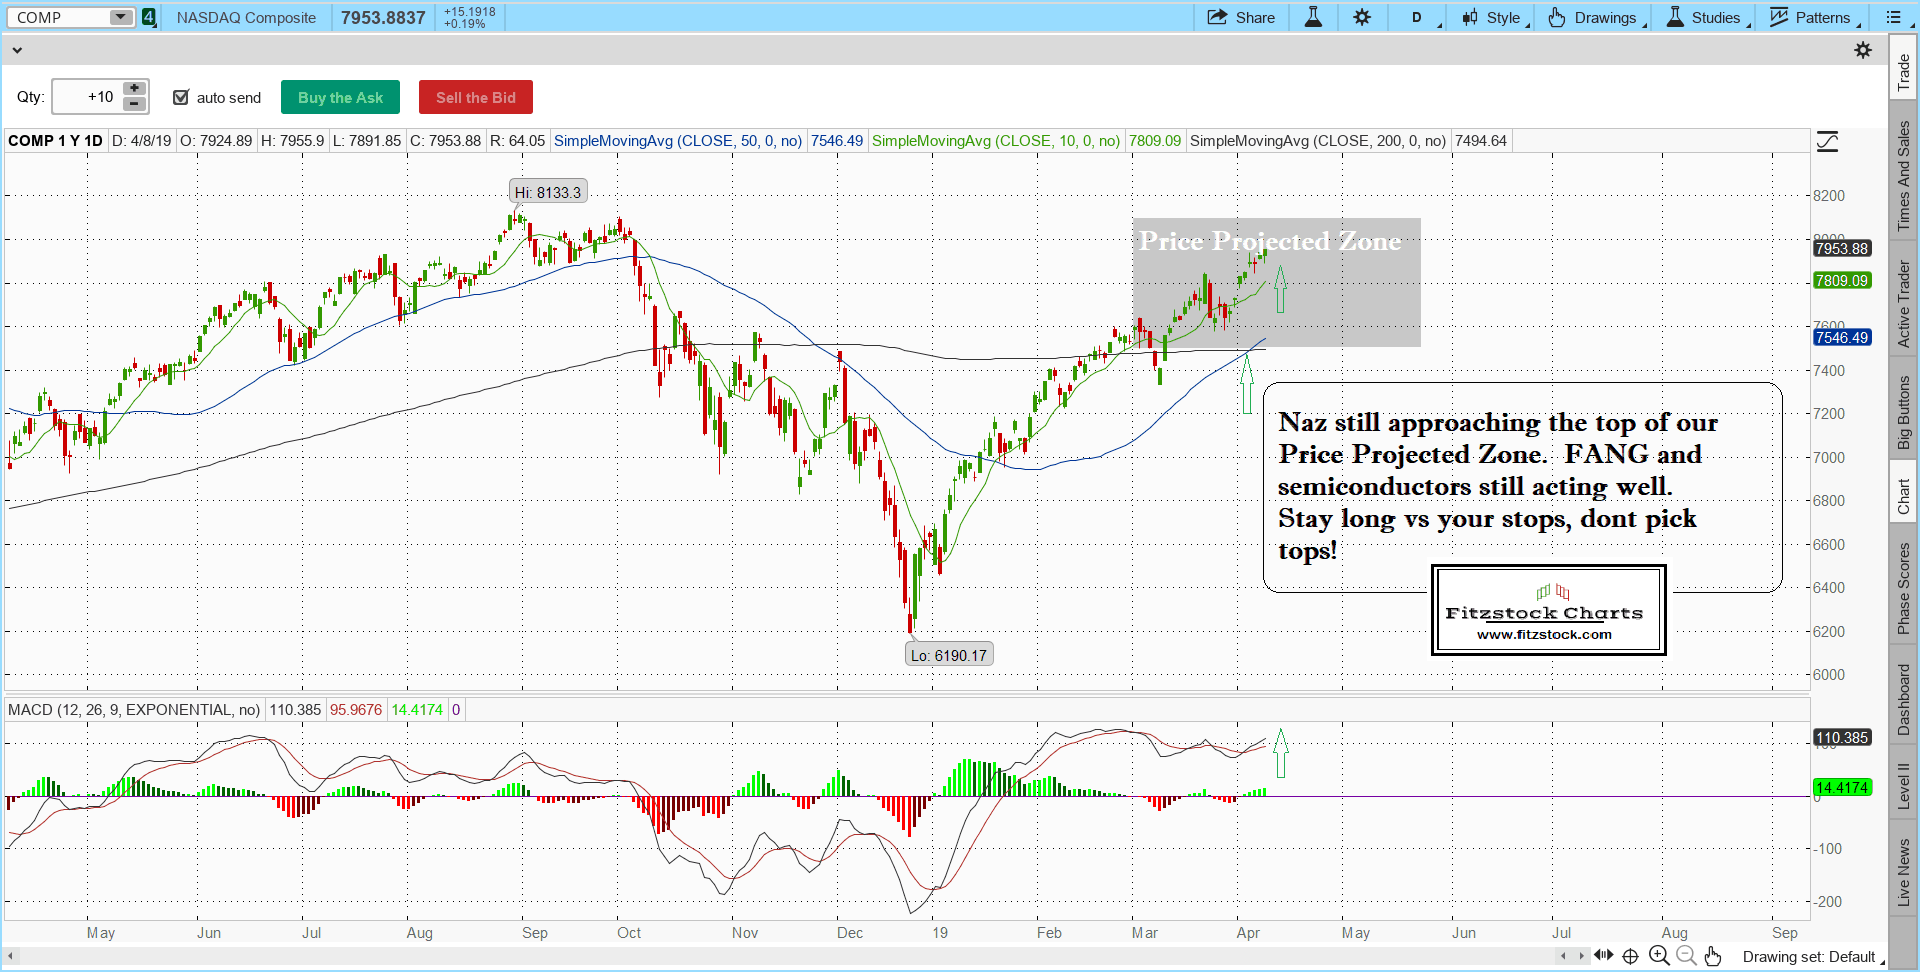Screen dimensions: 1920x972
Task: Switch to the Times And Sales tab
Action: pyautogui.click(x=1904, y=176)
